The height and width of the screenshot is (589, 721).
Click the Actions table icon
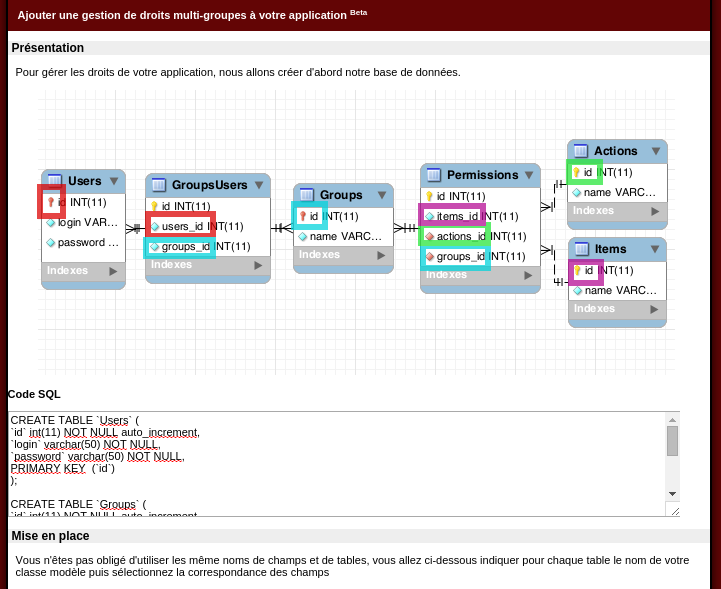click(581, 151)
